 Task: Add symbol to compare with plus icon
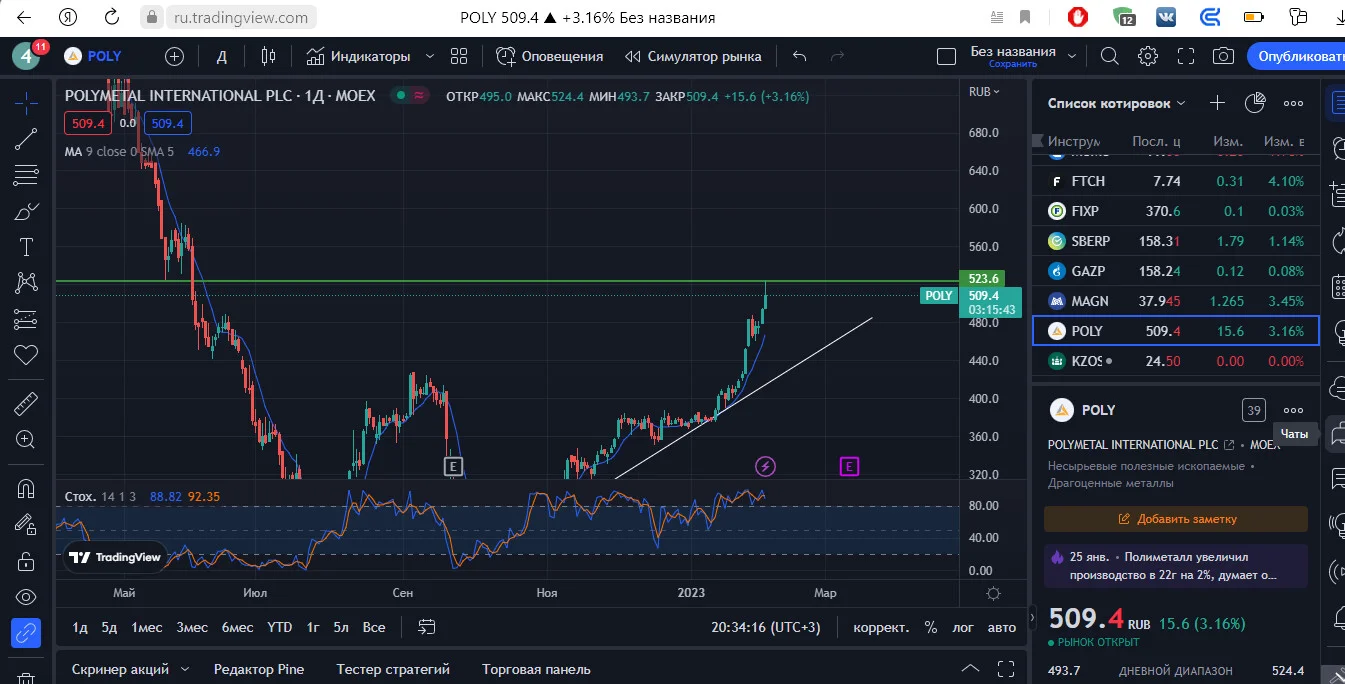coord(174,56)
